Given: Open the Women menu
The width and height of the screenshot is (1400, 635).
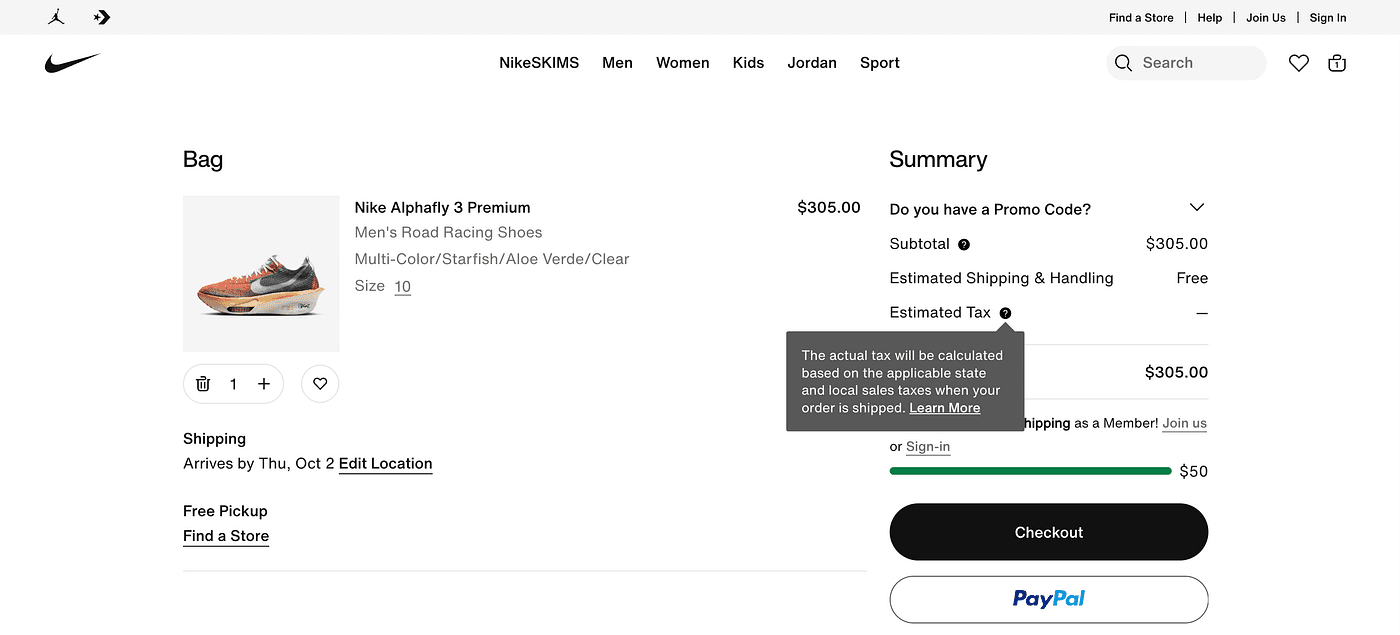Looking at the screenshot, I should (683, 63).
